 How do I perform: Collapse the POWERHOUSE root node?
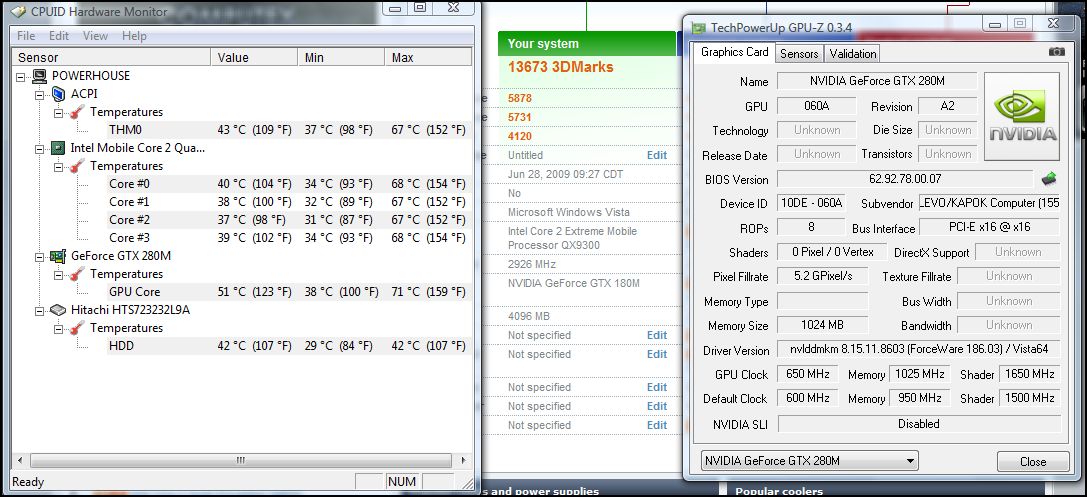click(x=21, y=76)
